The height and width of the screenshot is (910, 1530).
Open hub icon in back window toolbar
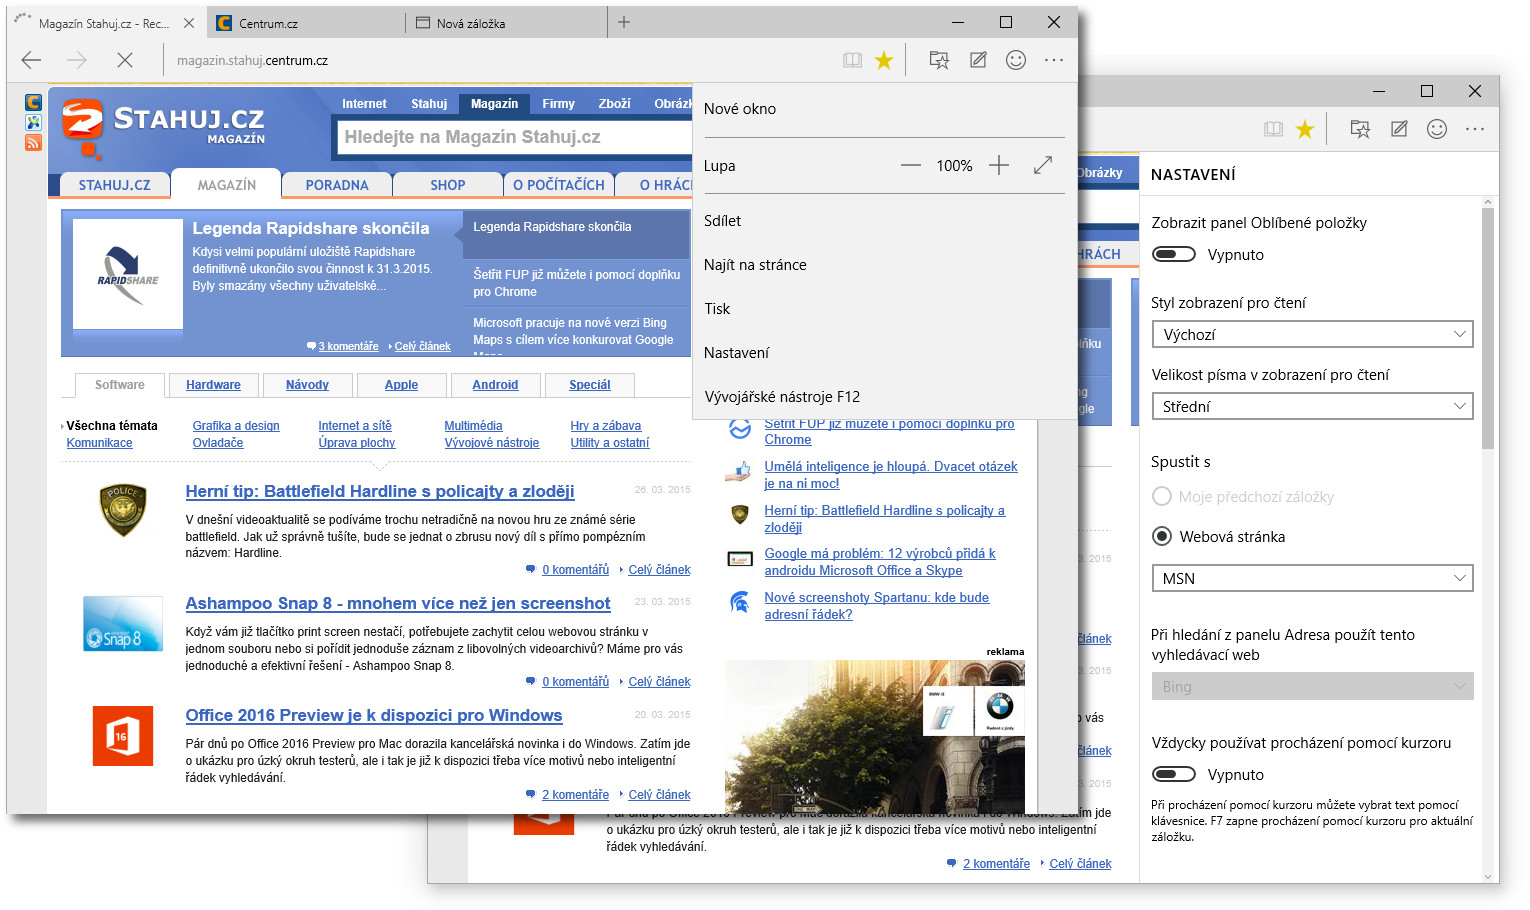tap(1360, 129)
